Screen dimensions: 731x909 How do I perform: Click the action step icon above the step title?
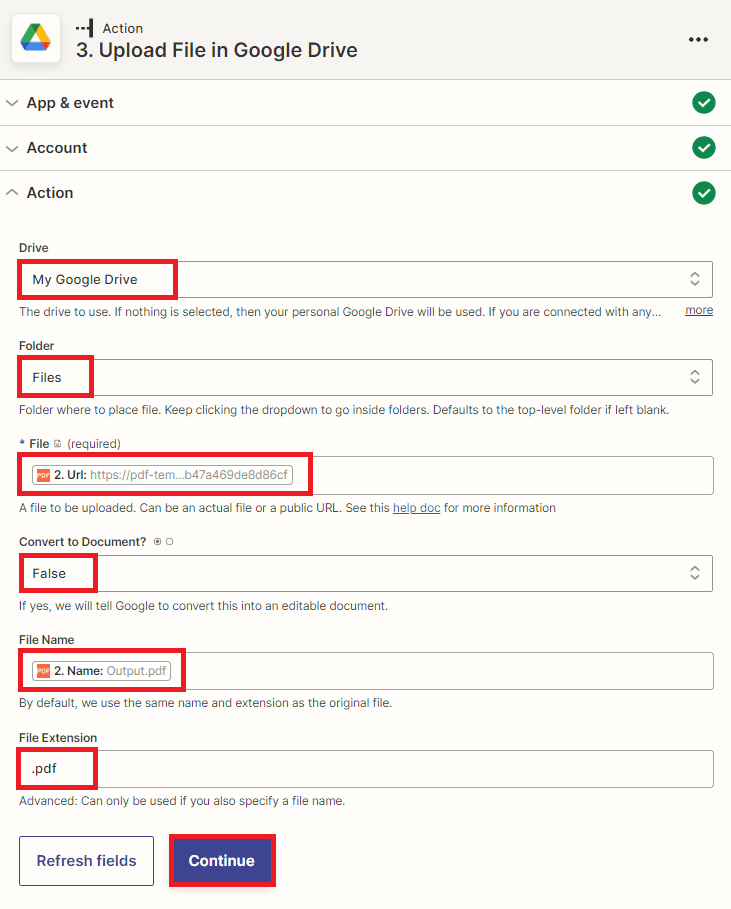(x=87, y=28)
